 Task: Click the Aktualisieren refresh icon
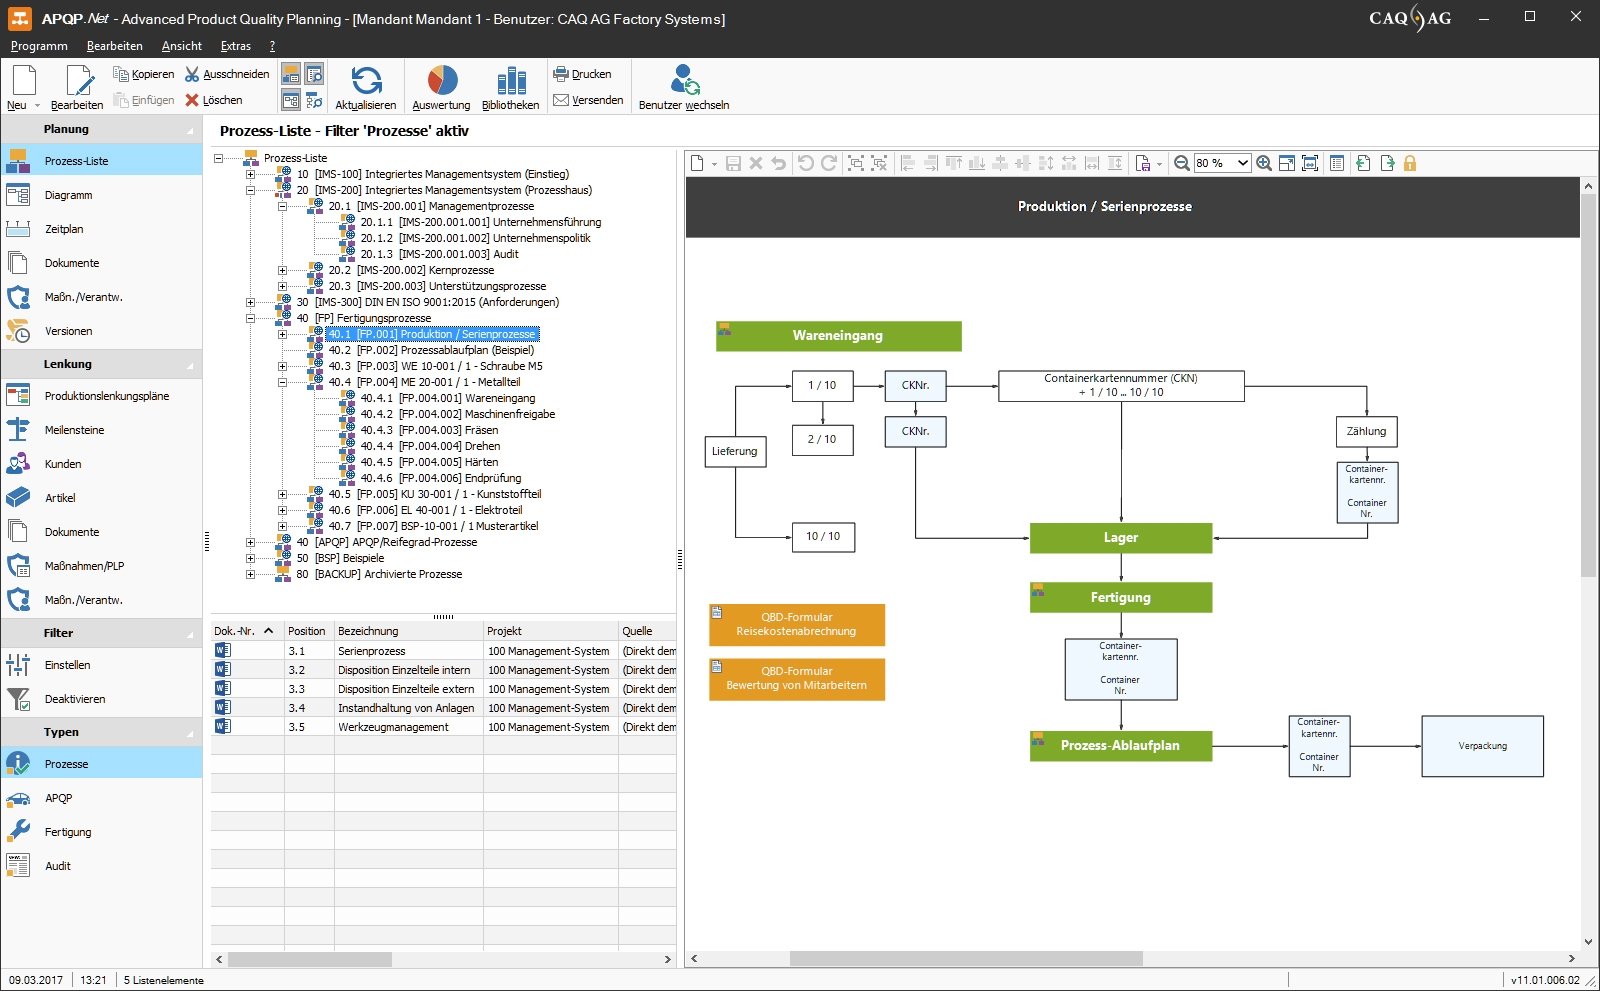click(x=366, y=82)
